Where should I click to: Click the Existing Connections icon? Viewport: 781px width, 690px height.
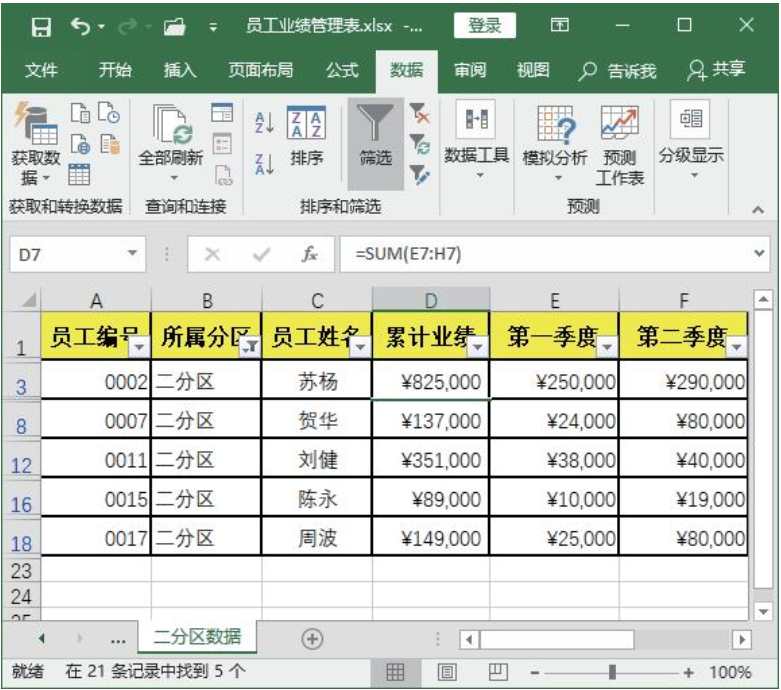[x=110, y=144]
